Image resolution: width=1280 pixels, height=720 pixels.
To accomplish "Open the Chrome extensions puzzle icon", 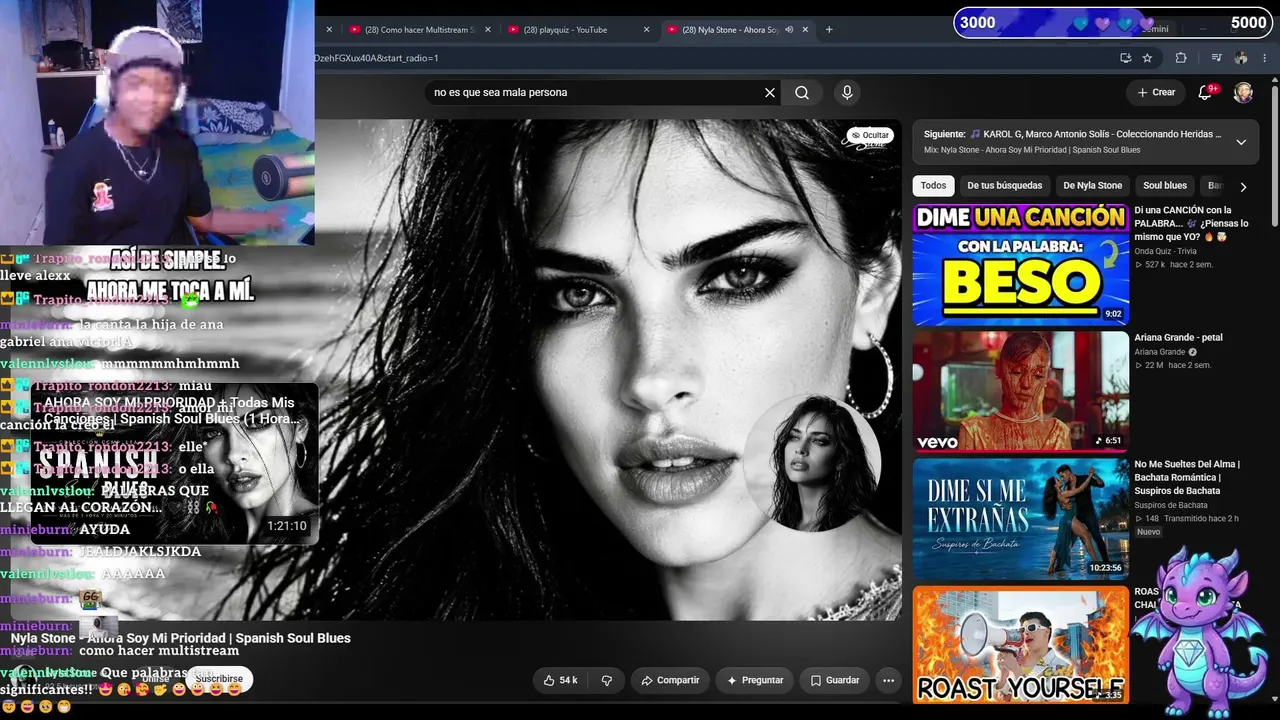I will [1181, 58].
